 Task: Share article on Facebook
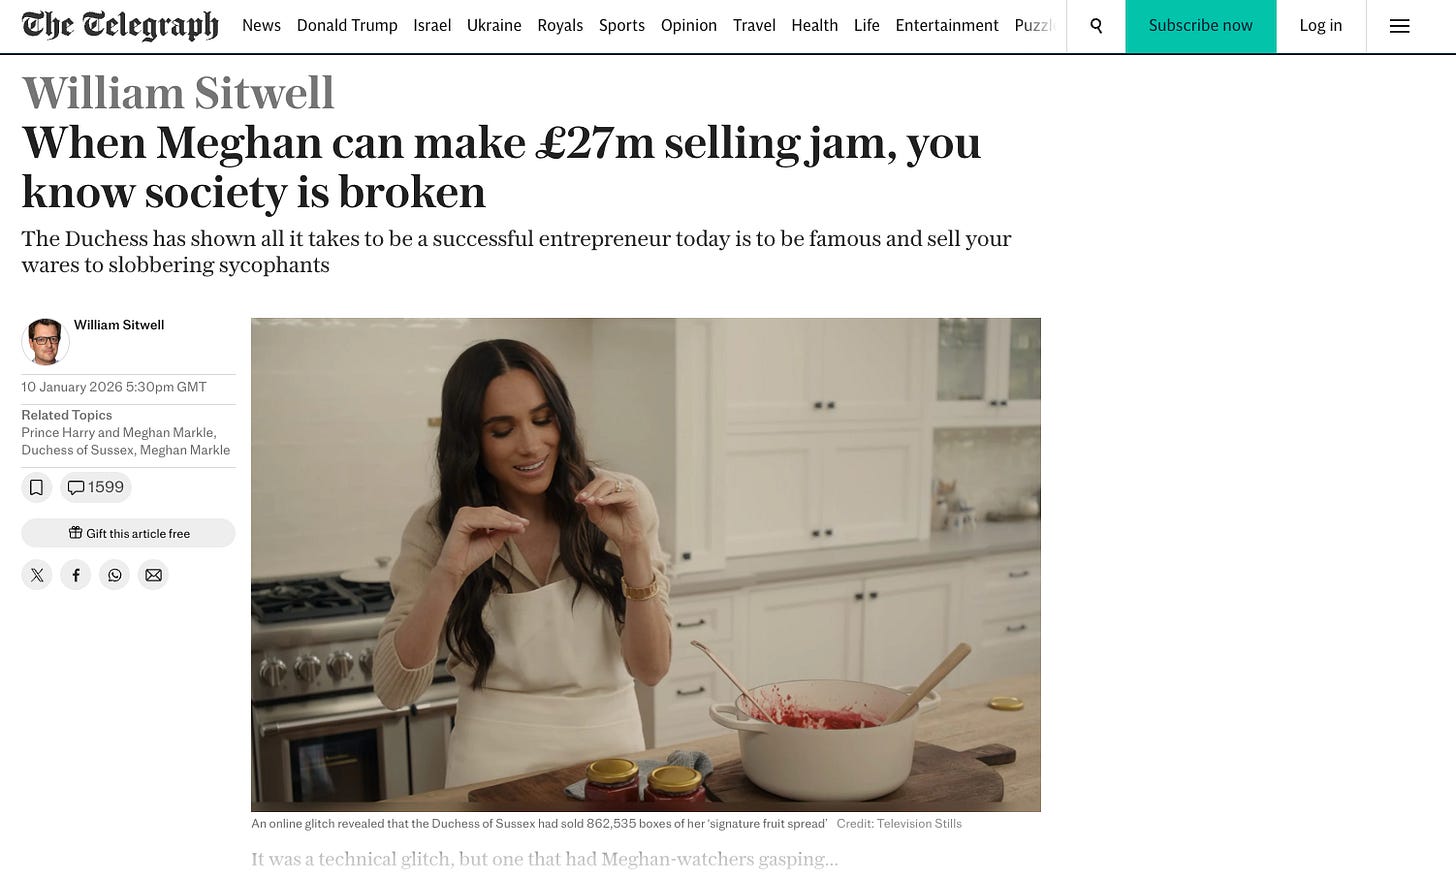pyautogui.click(x=76, y=575)
